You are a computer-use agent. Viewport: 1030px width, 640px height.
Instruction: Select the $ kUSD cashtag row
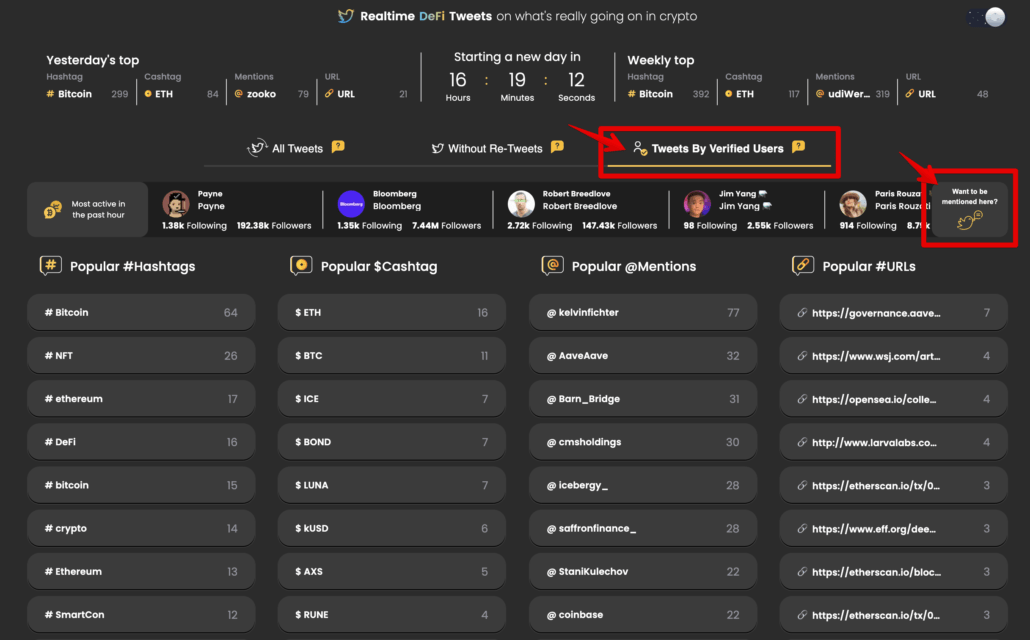[x=392, y=528]
